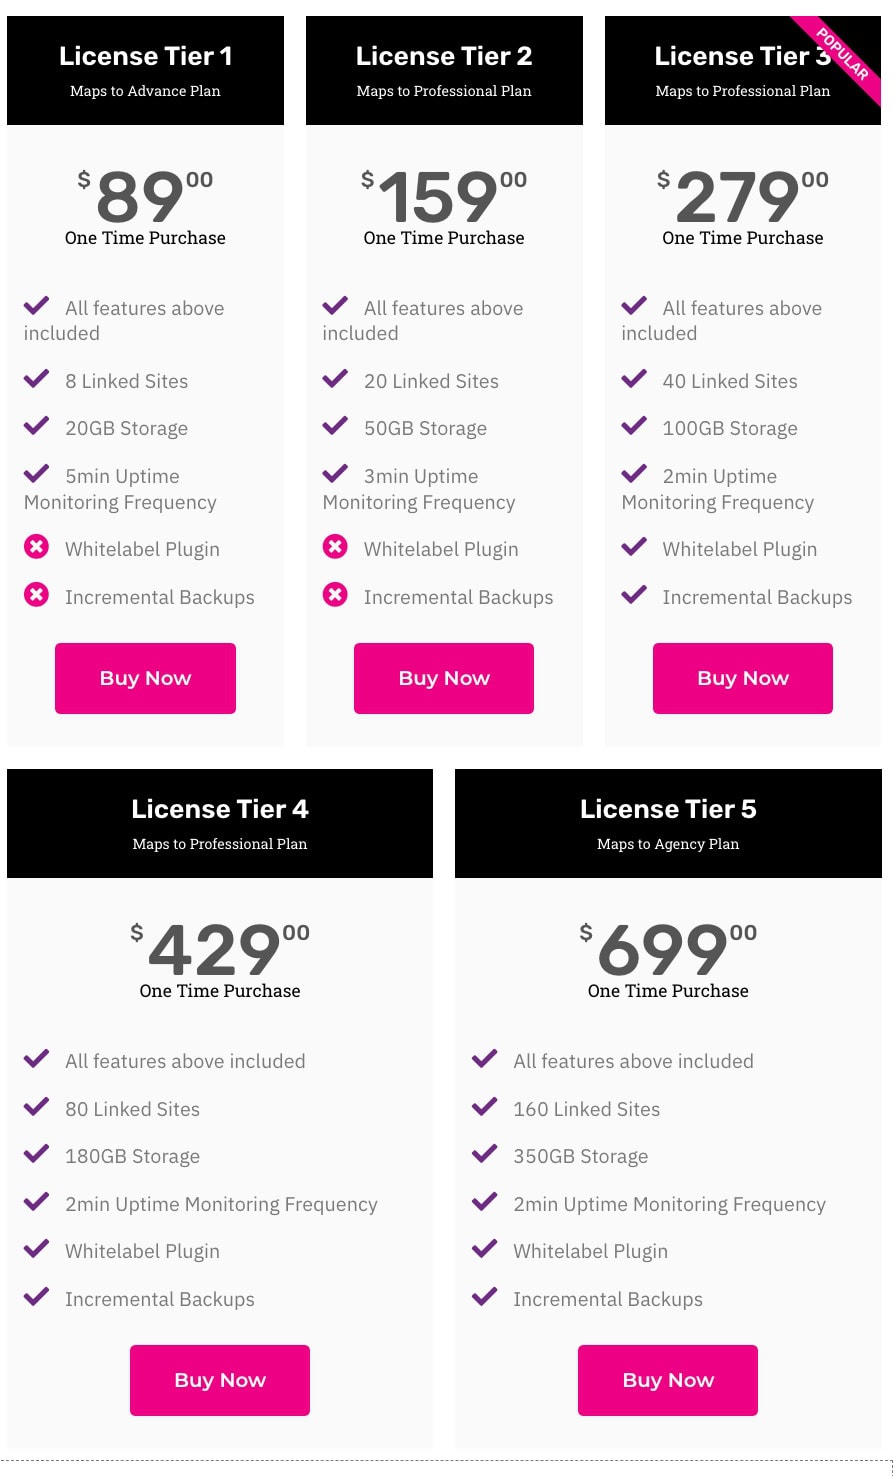Click red X beside Tier 1 Whitelabel Plugin
894x1476 pixels.
[x=36, y=547]
